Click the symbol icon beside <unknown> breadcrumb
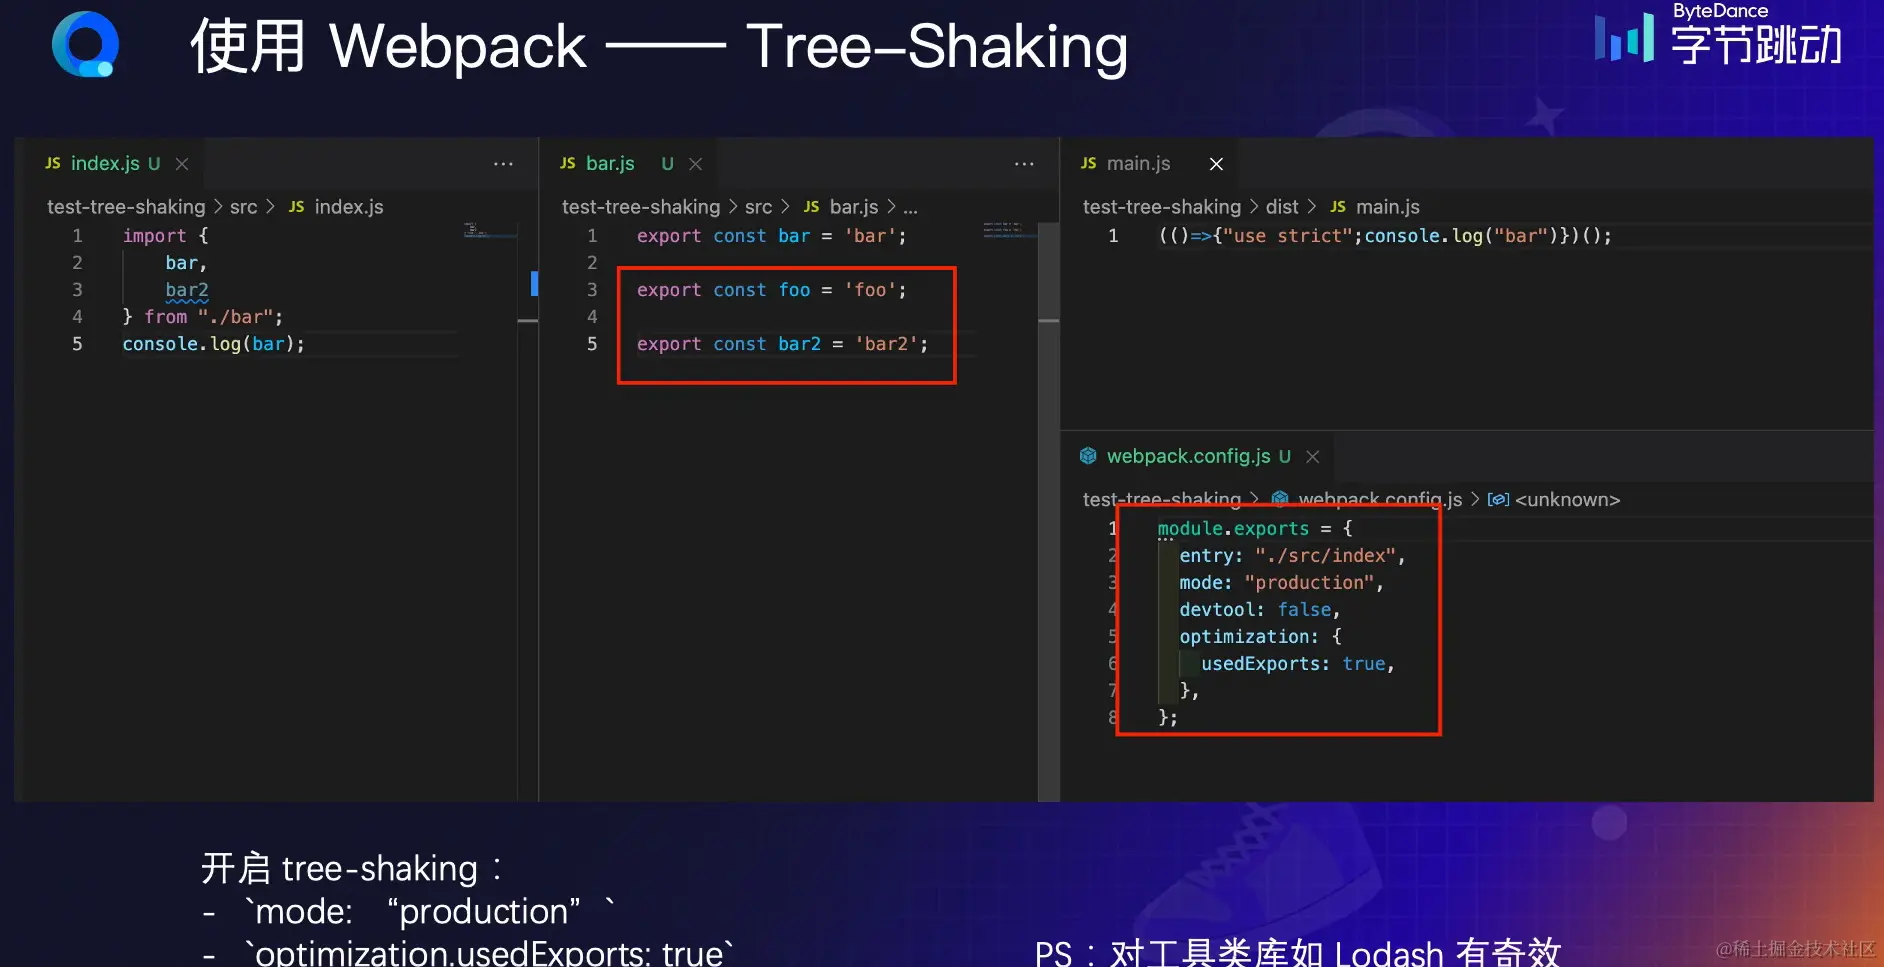 coord(1498,500)
